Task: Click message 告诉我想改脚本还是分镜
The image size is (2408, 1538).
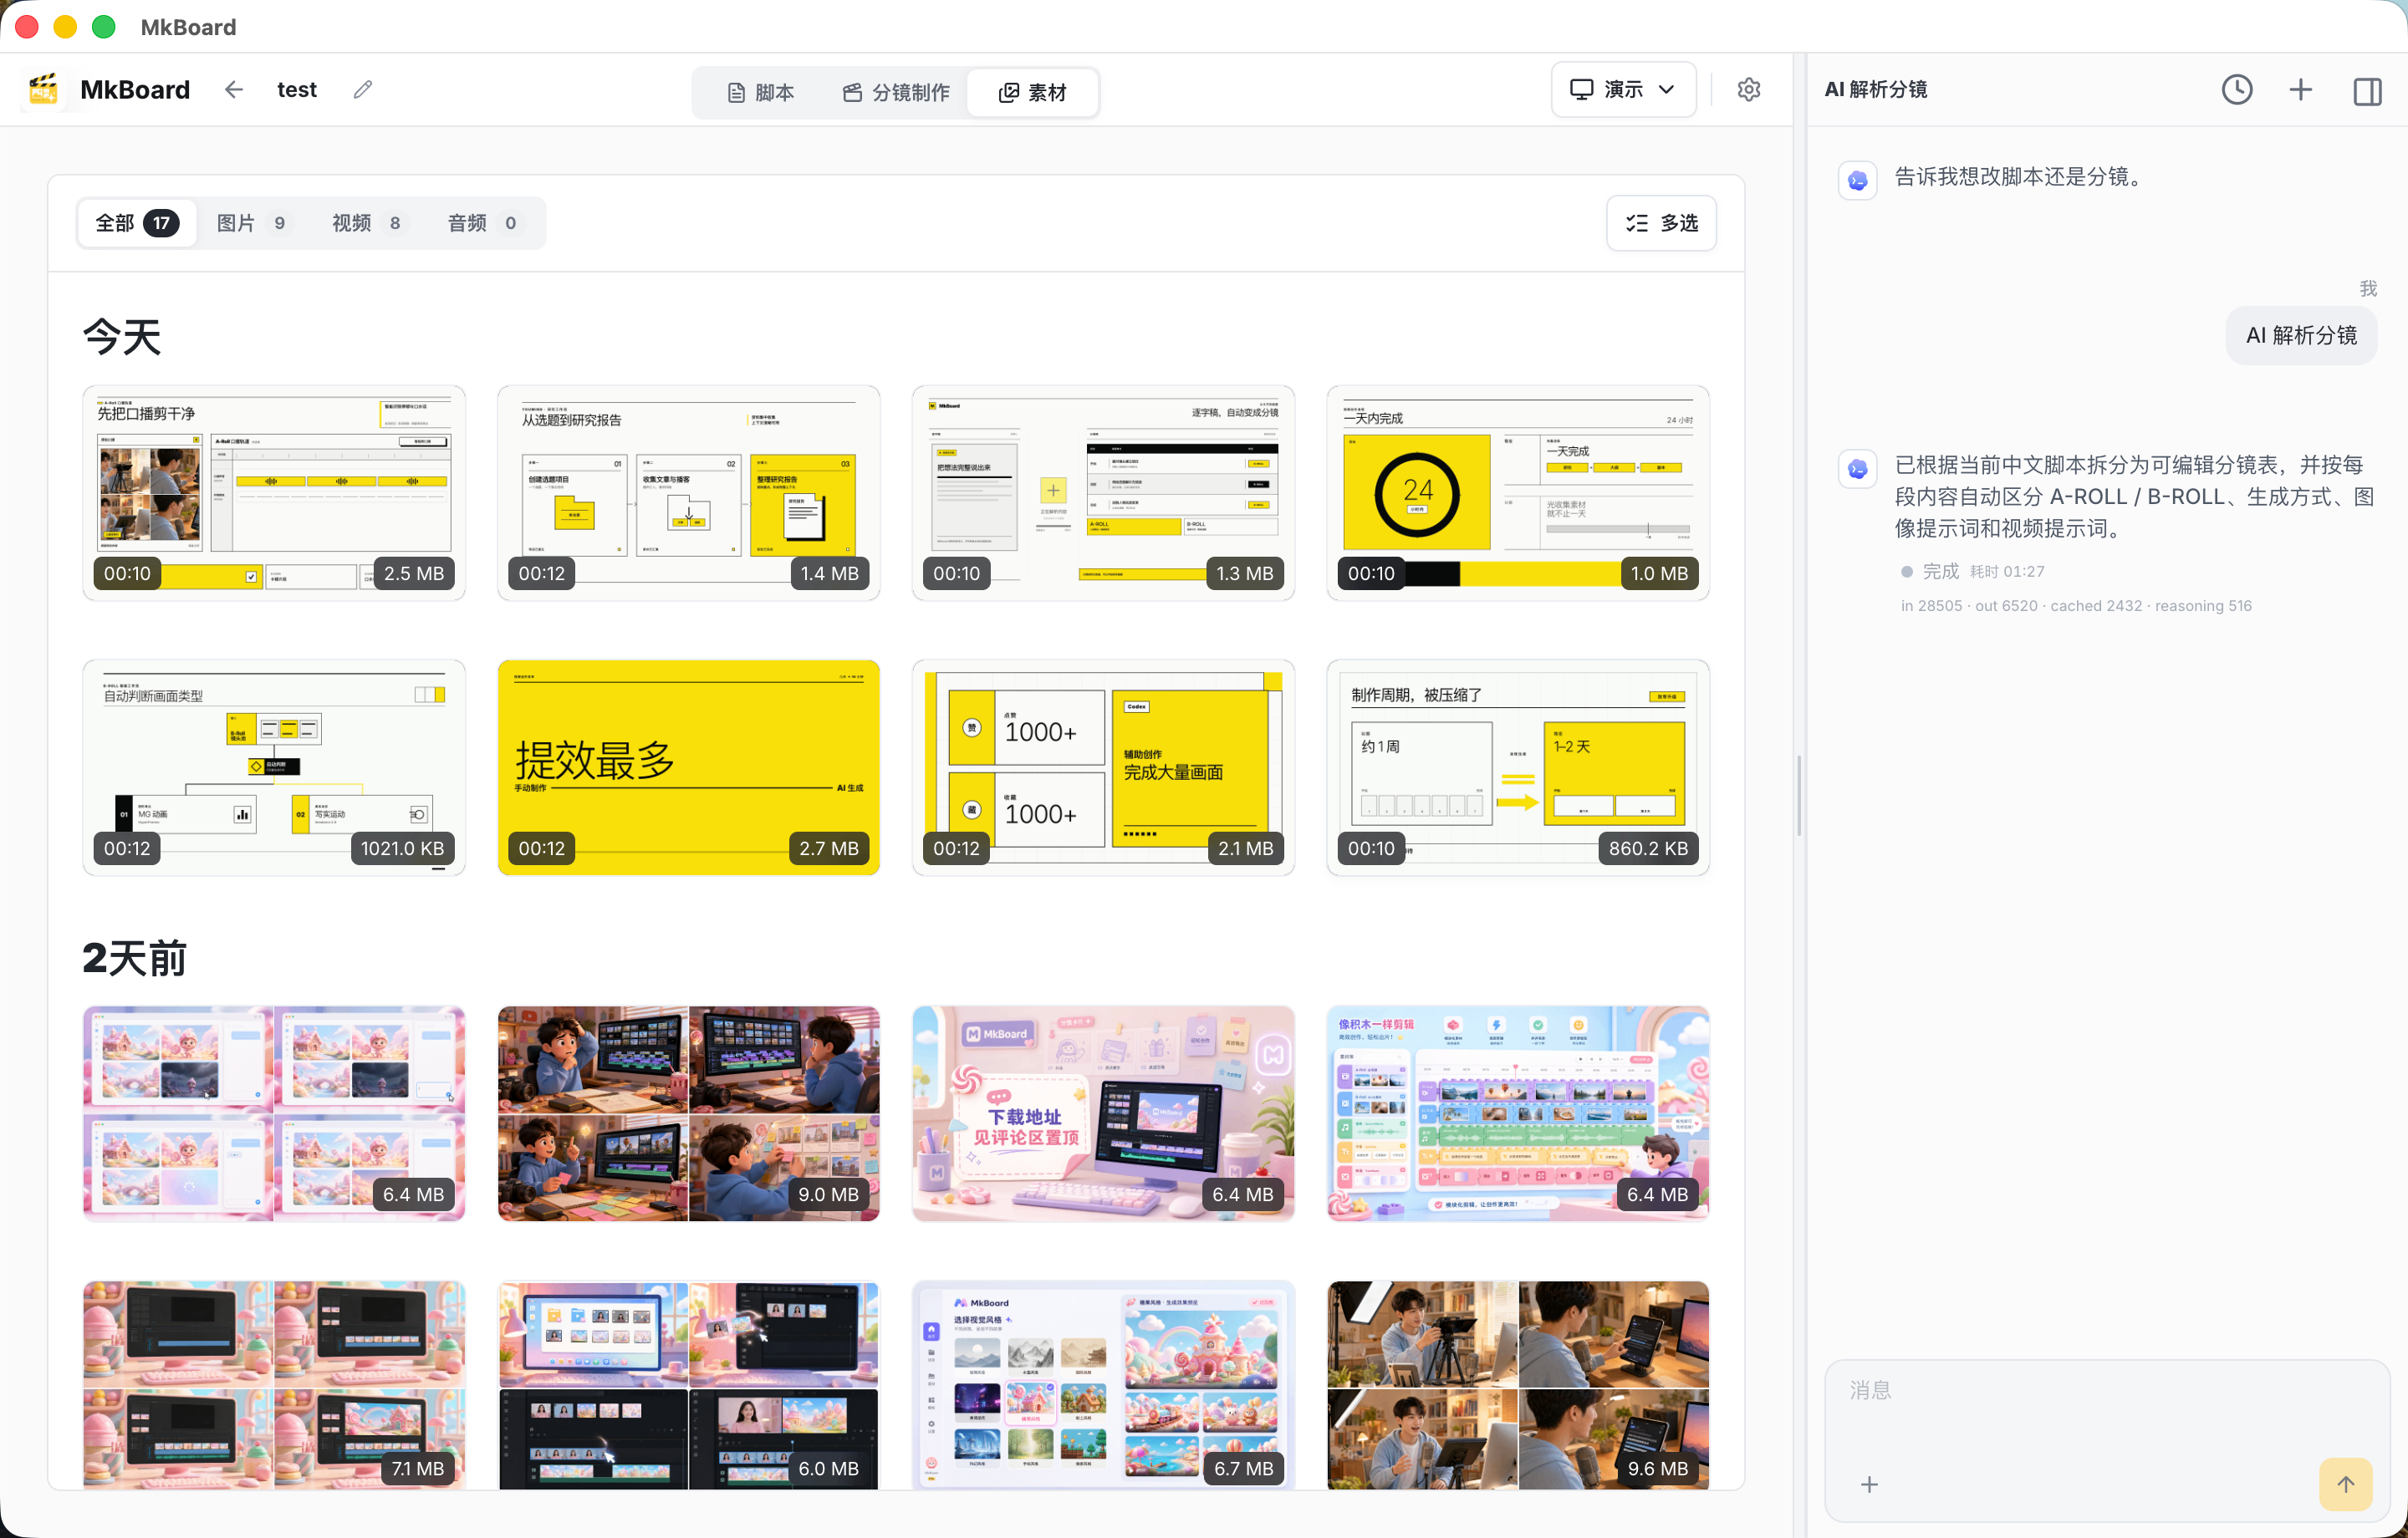Action: tap(2021, 177)
